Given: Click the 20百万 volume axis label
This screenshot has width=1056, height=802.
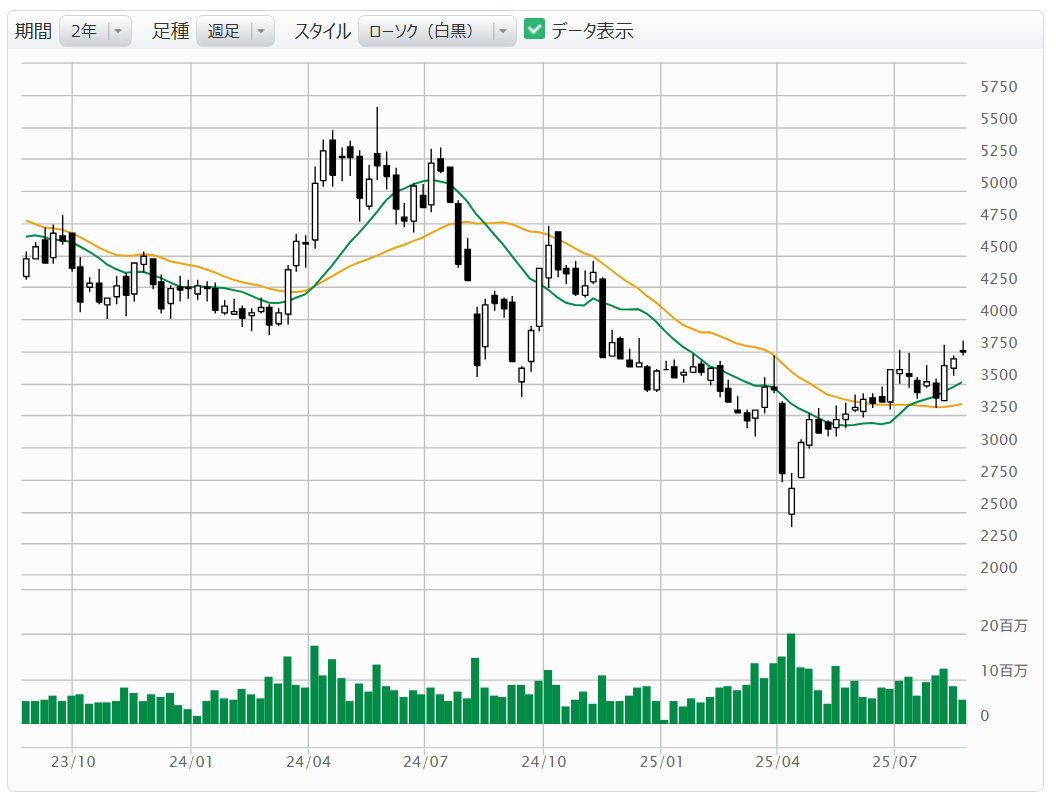Looking at the screenshot, I should [x=1003, y=626].
